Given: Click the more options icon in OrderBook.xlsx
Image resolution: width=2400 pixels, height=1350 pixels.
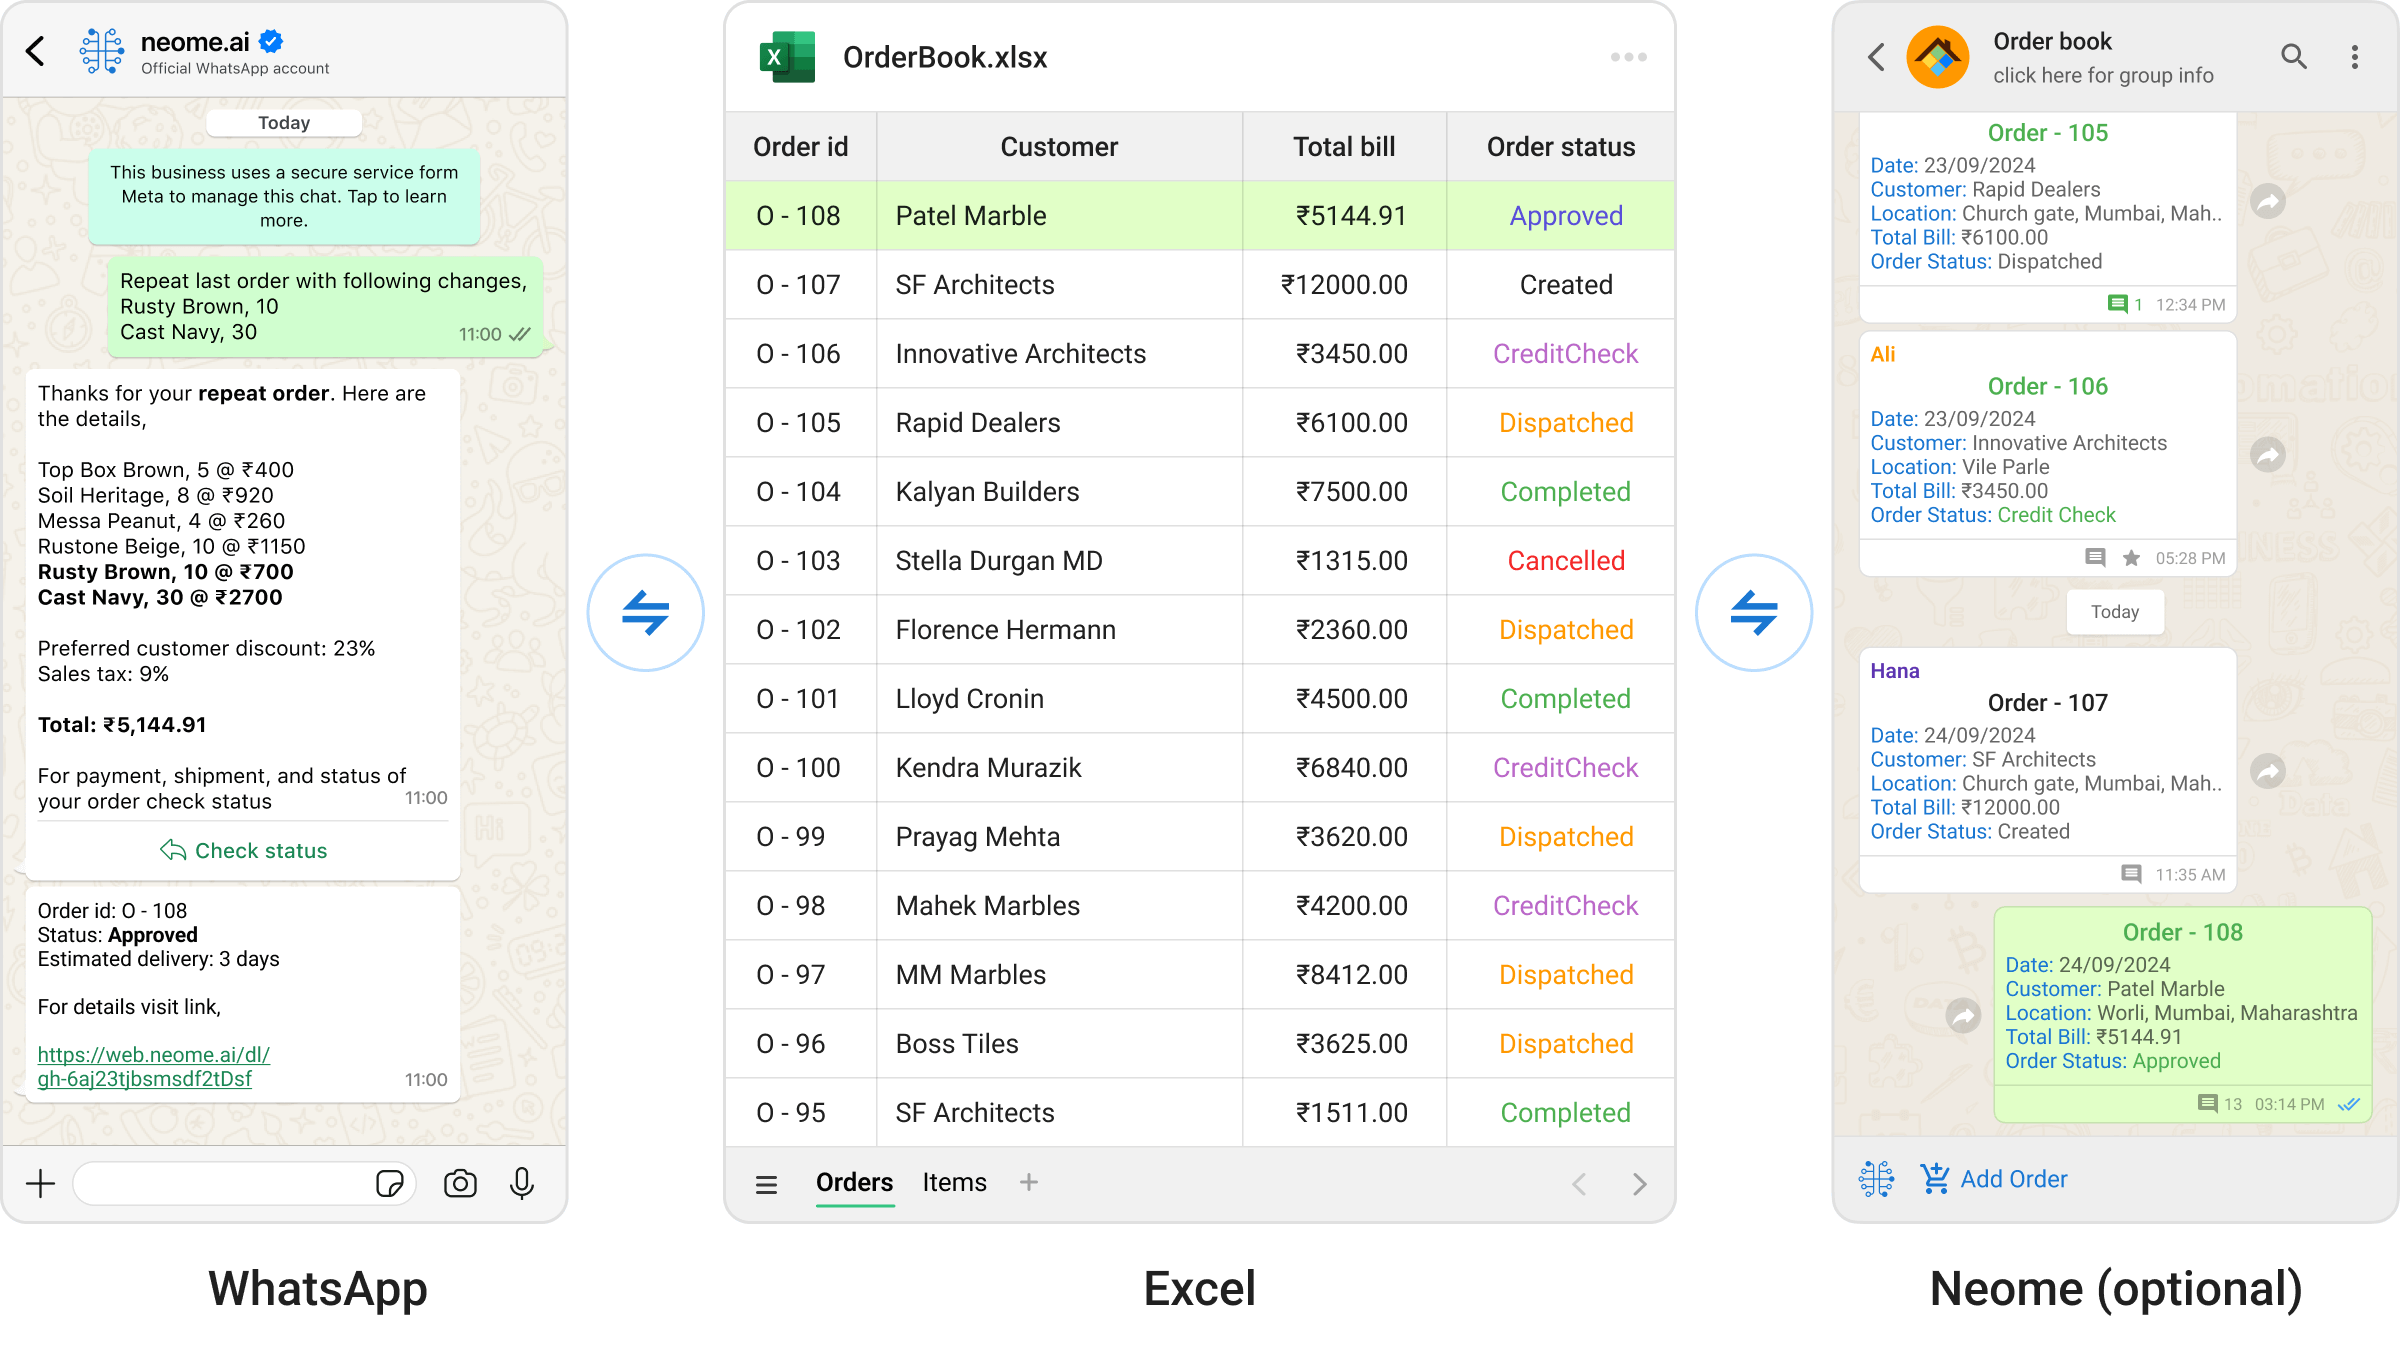Looking at the screenshot, I should tap(1629, 58).
